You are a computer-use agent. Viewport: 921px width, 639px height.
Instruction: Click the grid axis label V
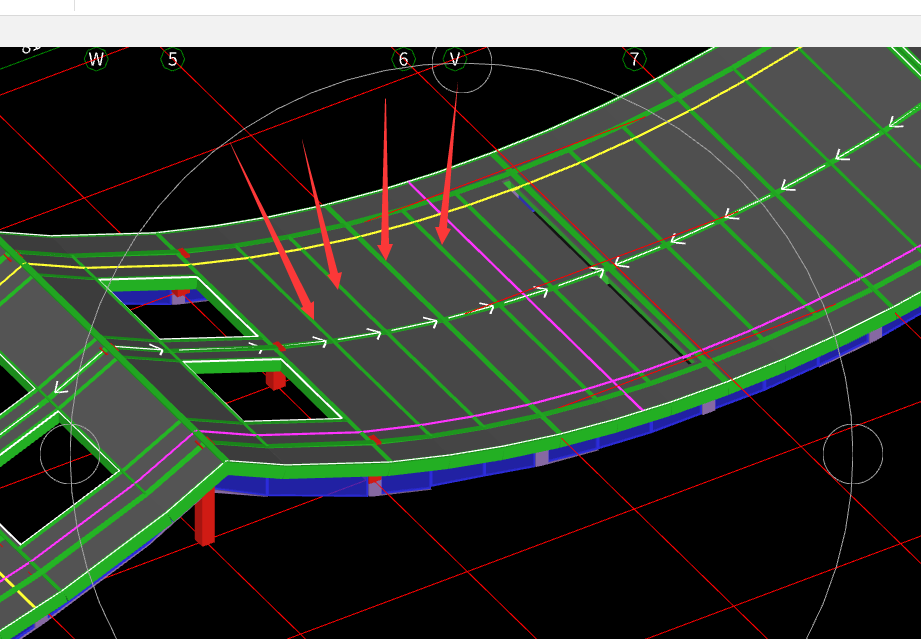pyautogui.click(x=455, y=59)
